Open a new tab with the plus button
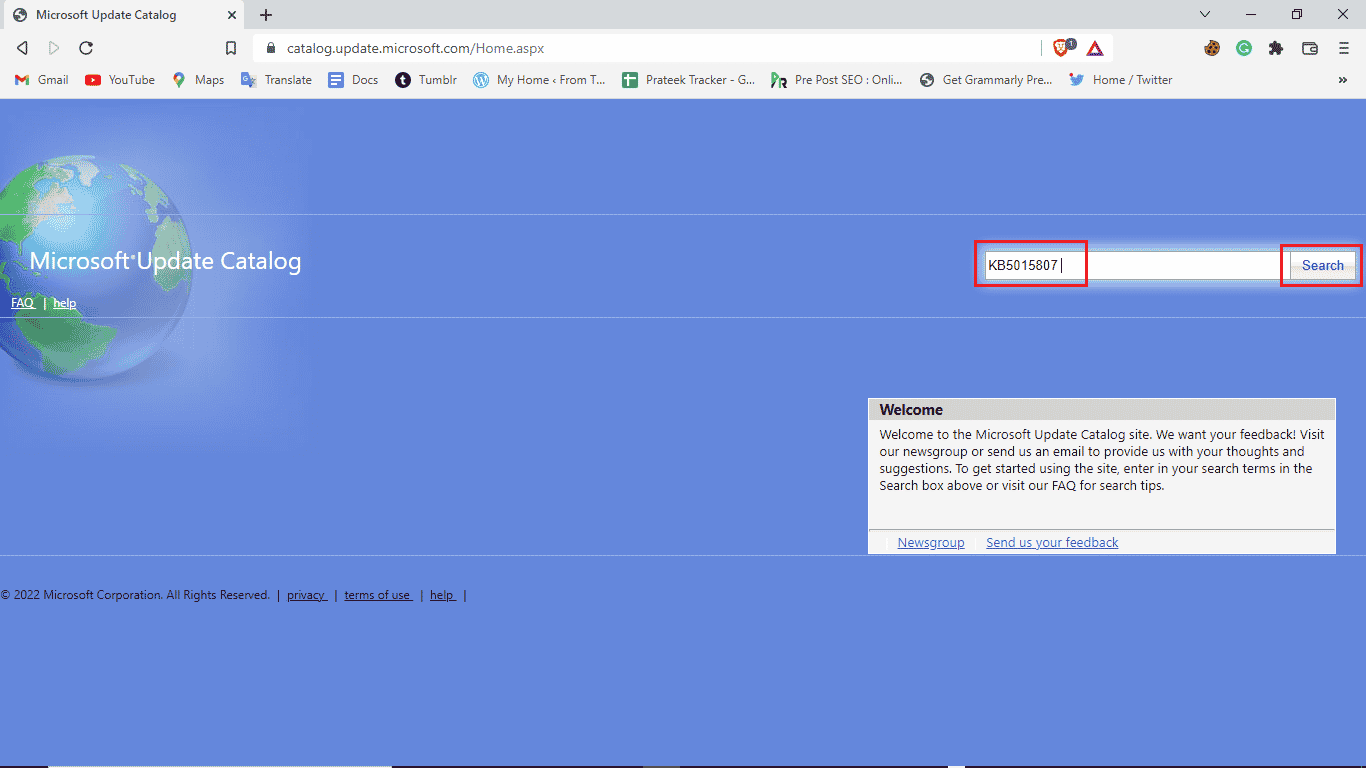 point(266,15)
